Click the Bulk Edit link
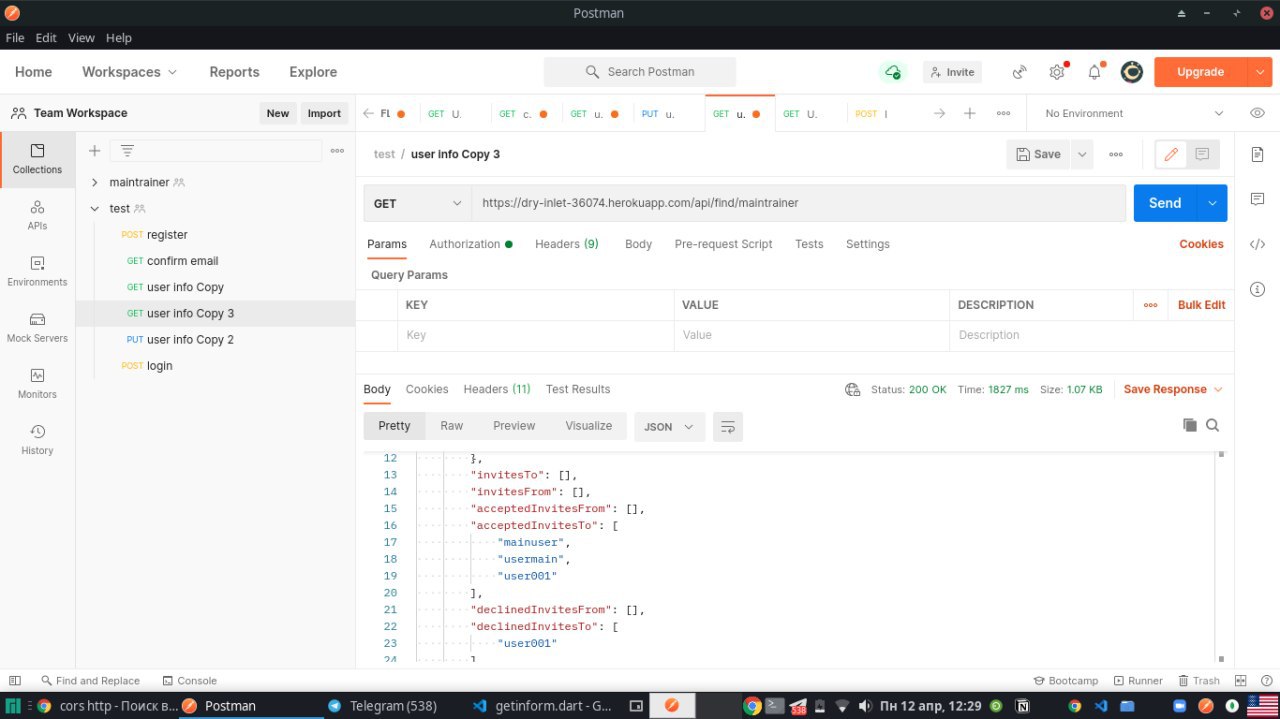 tap(1201, 305)
